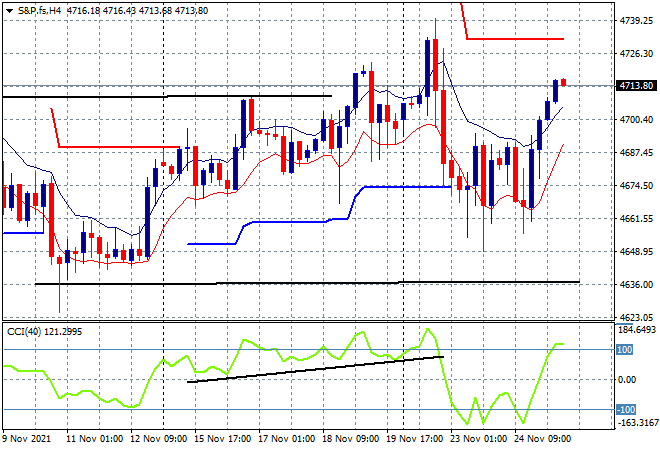Click the 4623.05 price scale value
Viewport: 660px width, 450px height.
(x=636, y=317)
